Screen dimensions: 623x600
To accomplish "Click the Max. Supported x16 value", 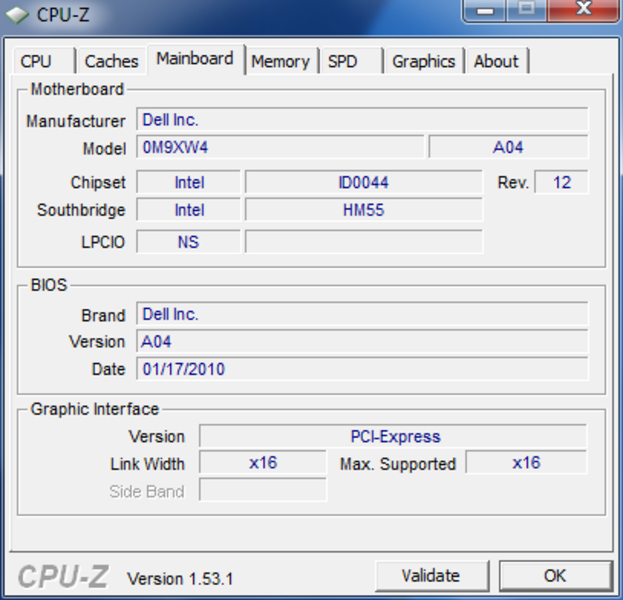I will pyautogui.click(x=526, y=463).
